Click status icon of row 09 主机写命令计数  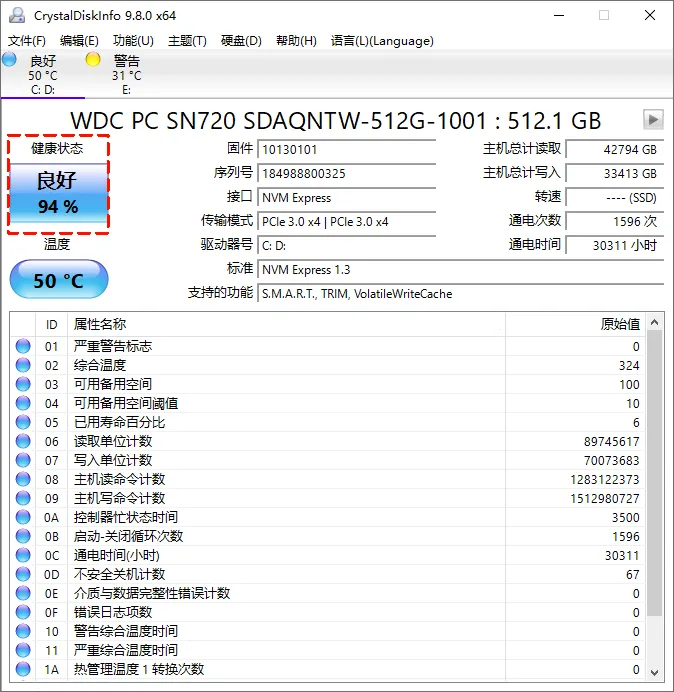click(x=23, y=498)
